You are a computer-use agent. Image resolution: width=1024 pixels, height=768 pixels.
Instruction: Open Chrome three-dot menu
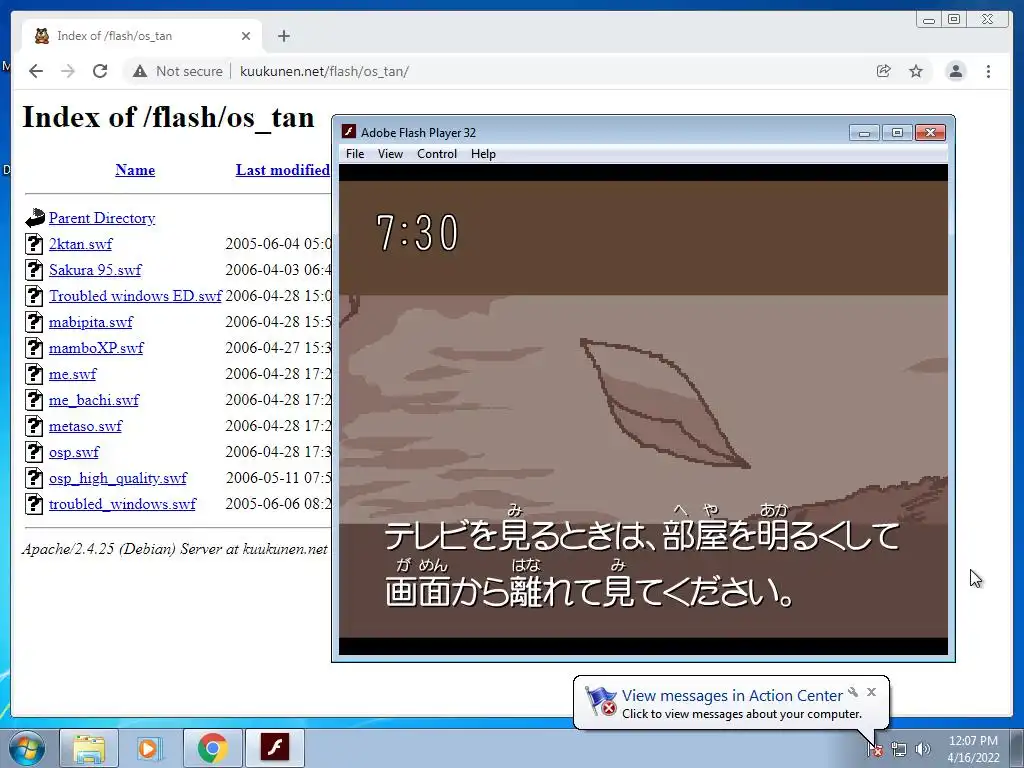tap(989, 71)
